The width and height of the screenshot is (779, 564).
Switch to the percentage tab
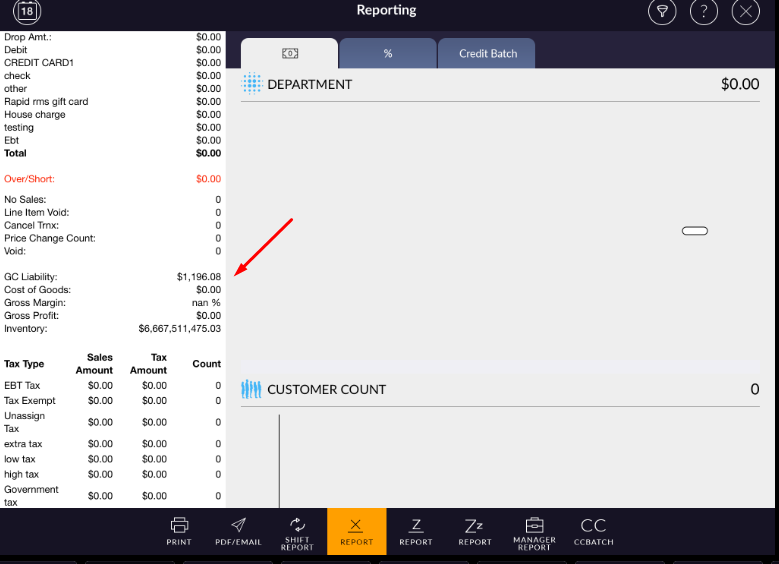pyautogui.click(x=388, y=54)
